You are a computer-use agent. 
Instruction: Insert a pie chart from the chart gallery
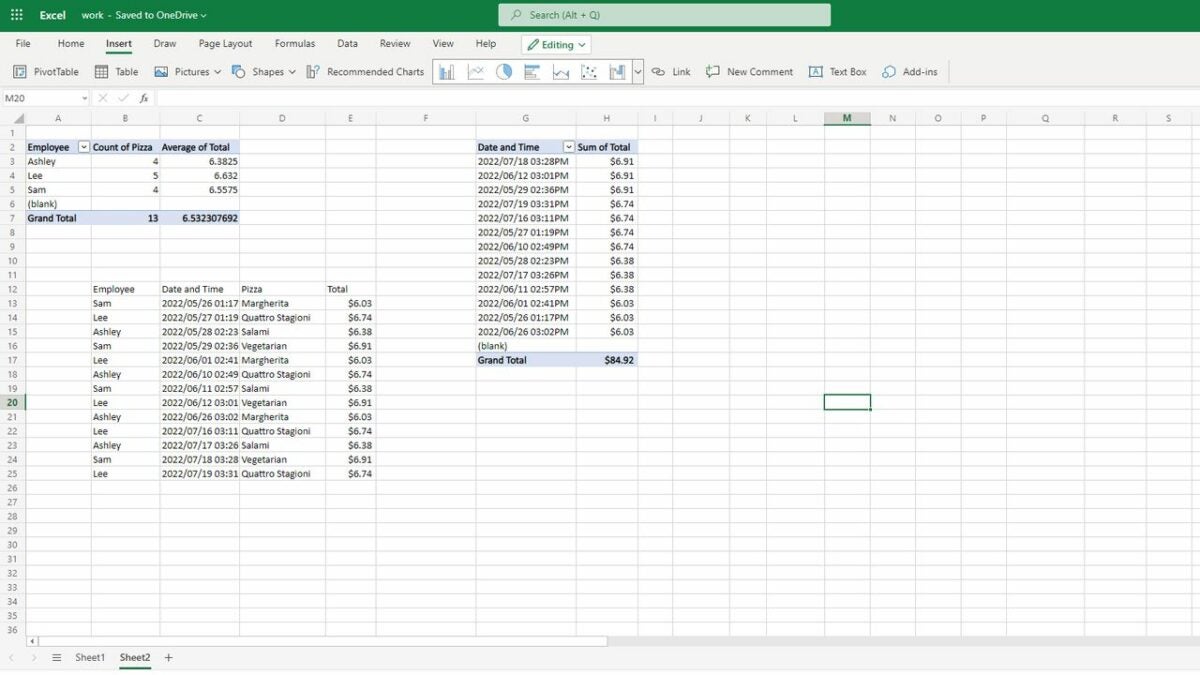[504, 72]
